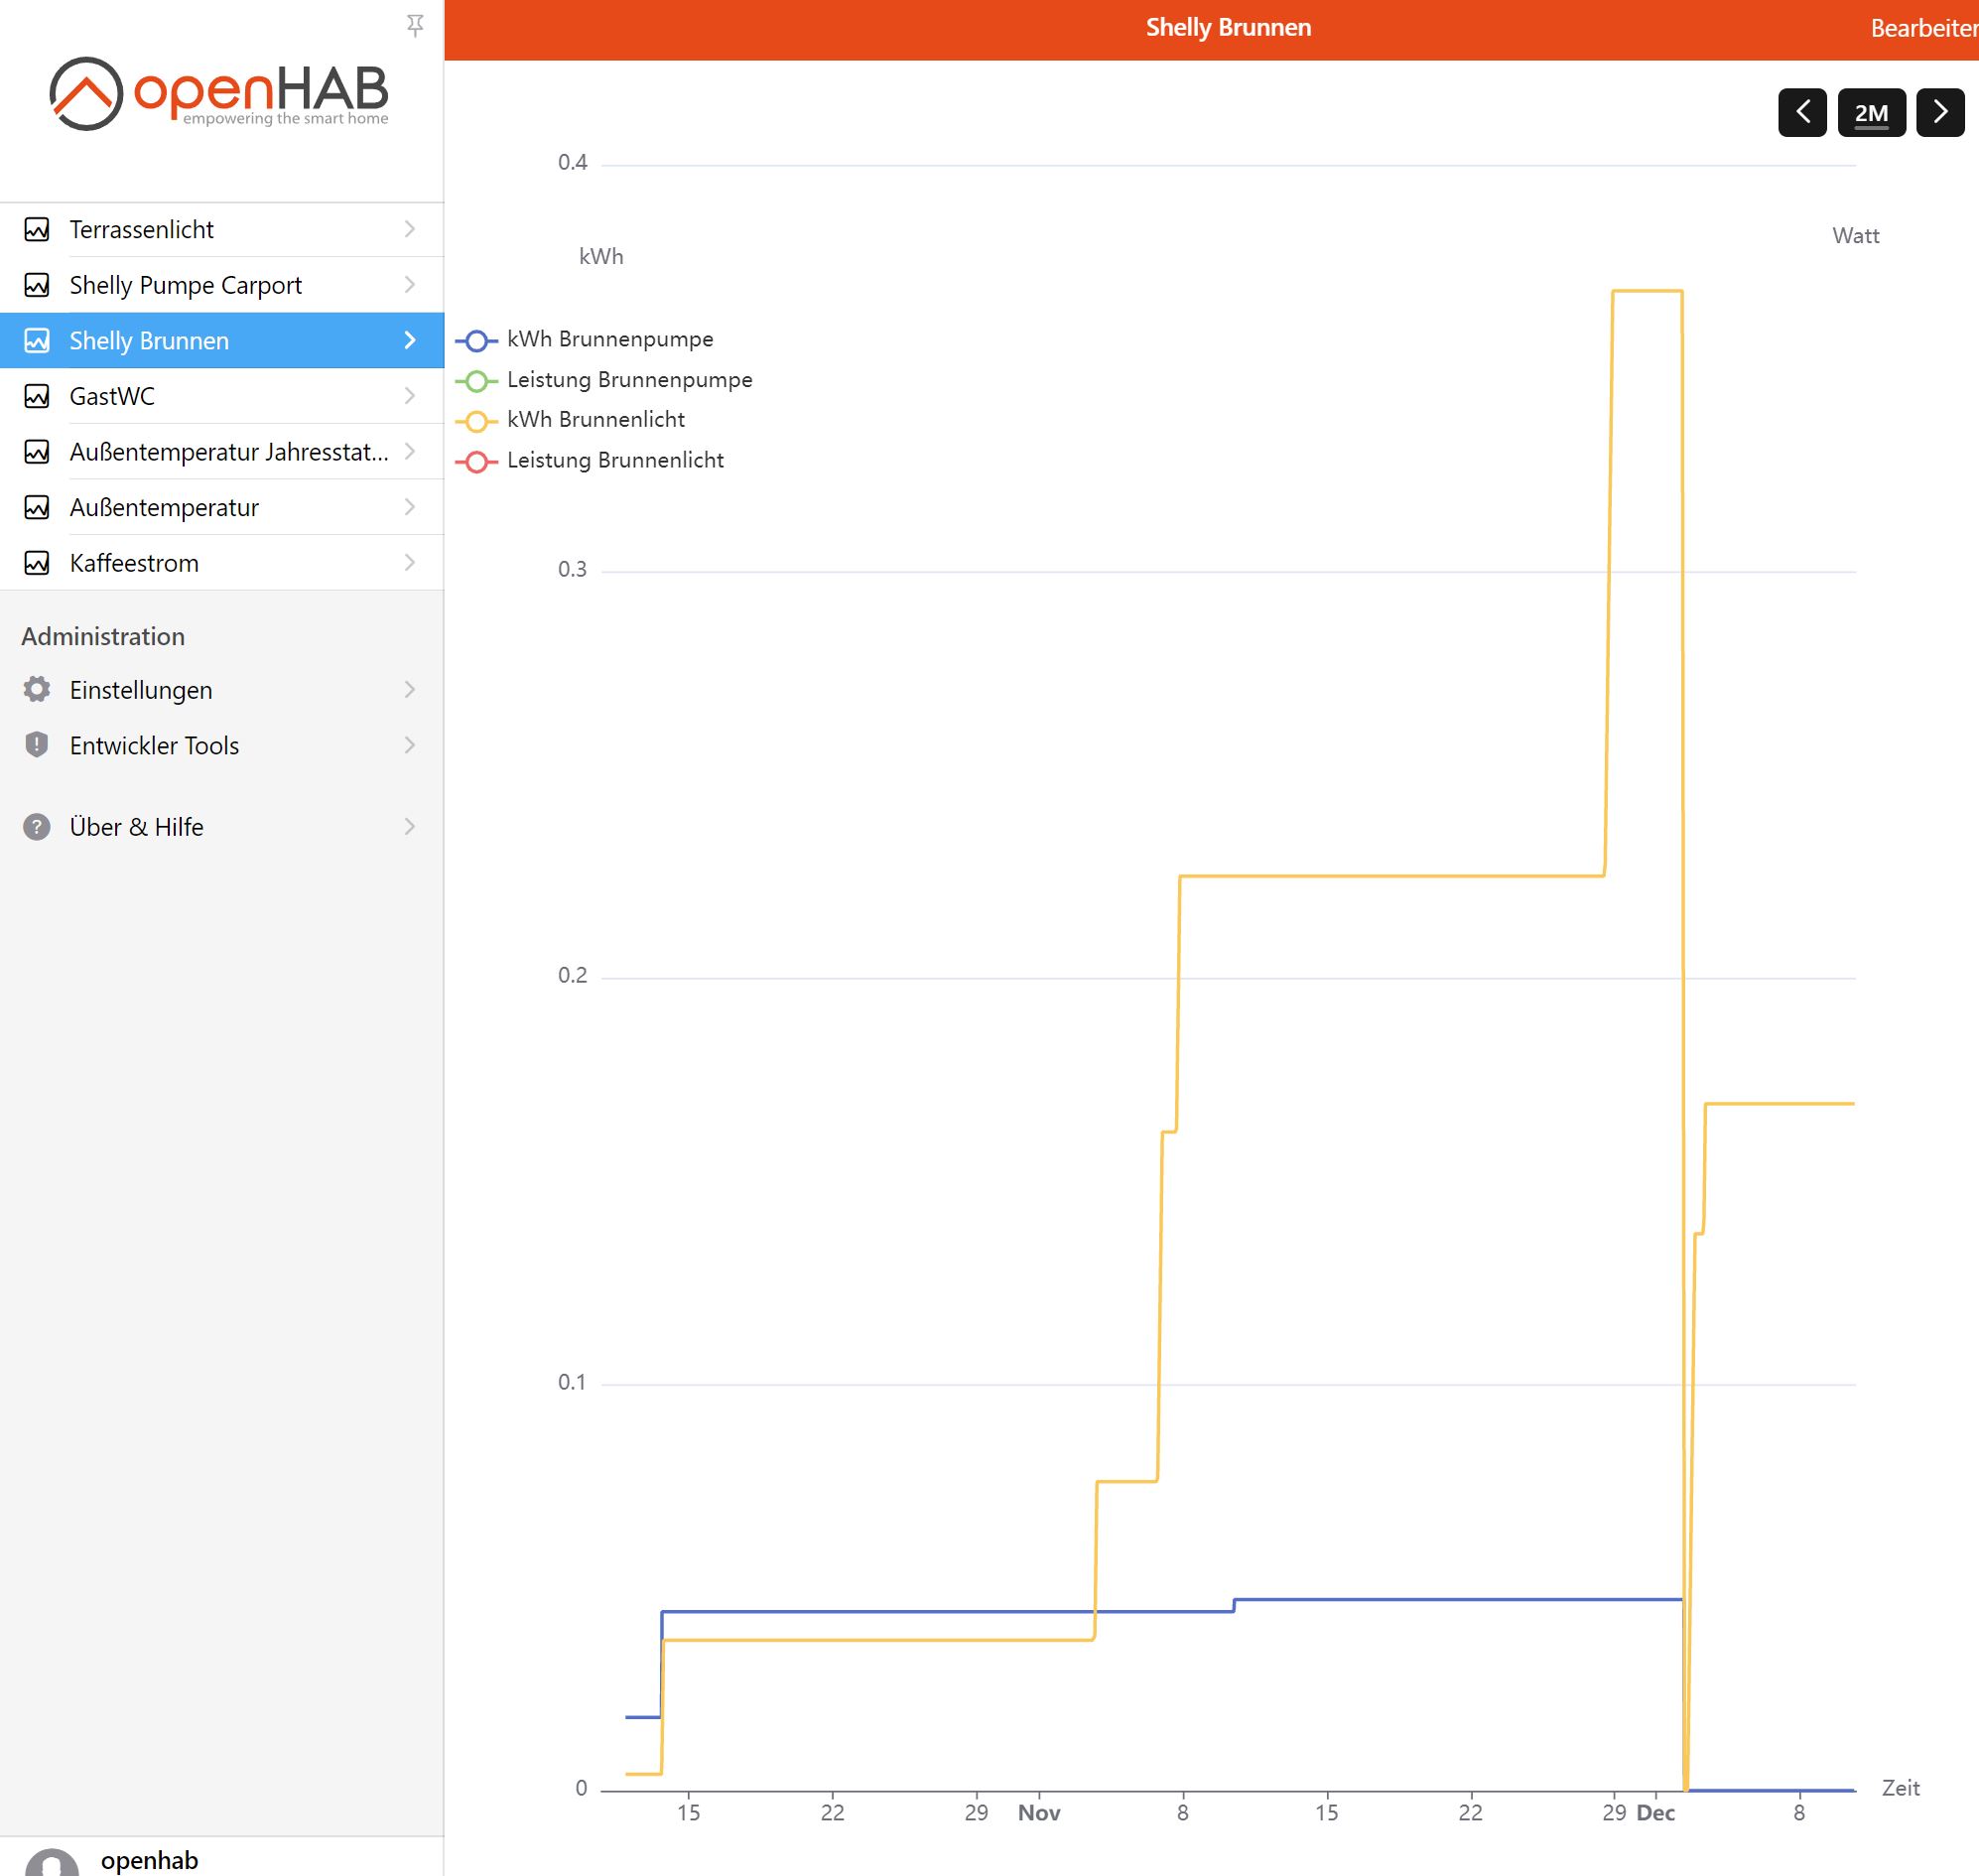The height and width of the screenshot is (1876, 1979).
Task: Open the Außentemperatur page
Action: click(163, 507)
